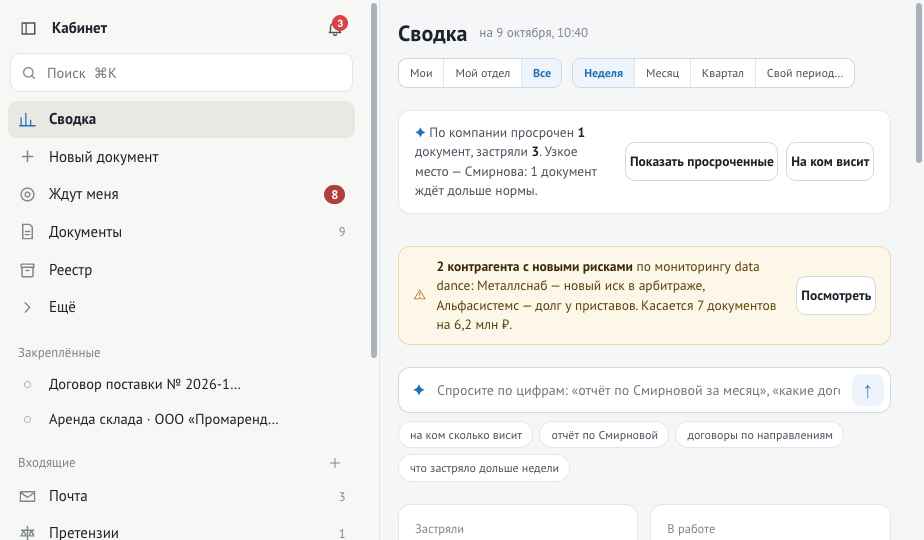Image resolution: width=924 pixels, height=540 pixels.
Task: Open Свой период custom range picker
Action: [804, 73]
